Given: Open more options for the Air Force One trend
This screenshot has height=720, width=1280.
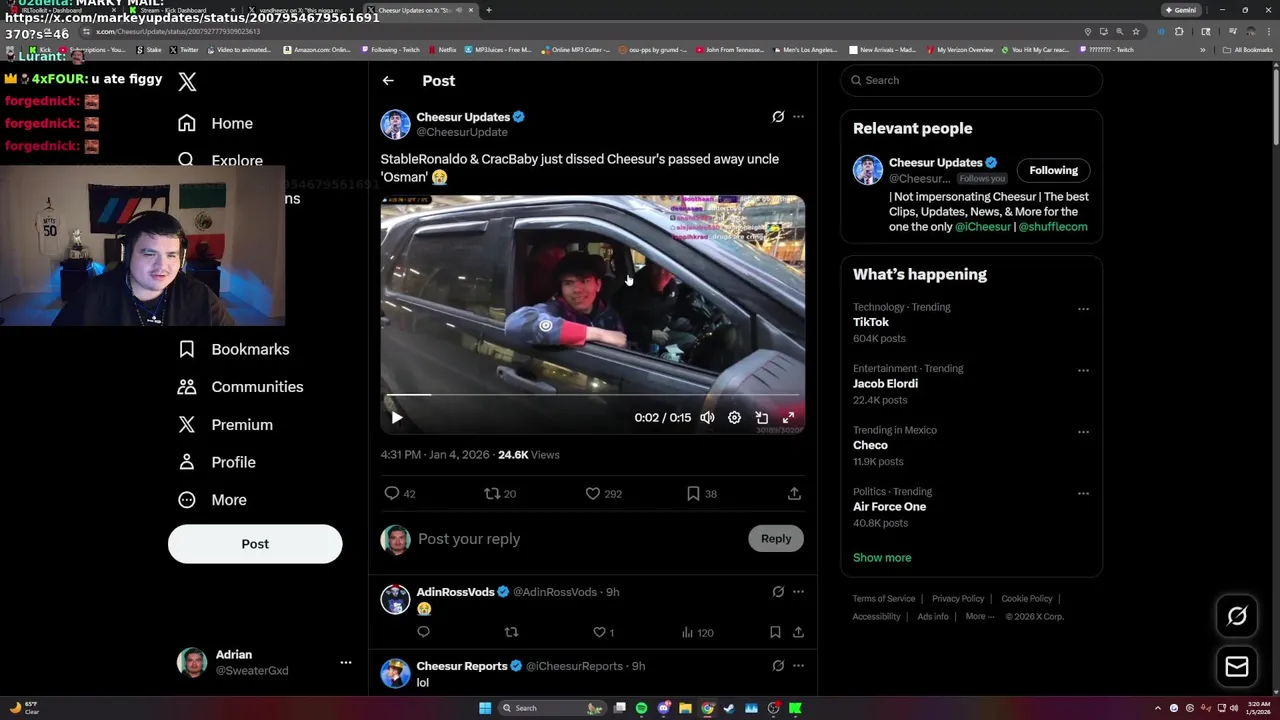Looking at the screenshot, I should point(1083,493).
